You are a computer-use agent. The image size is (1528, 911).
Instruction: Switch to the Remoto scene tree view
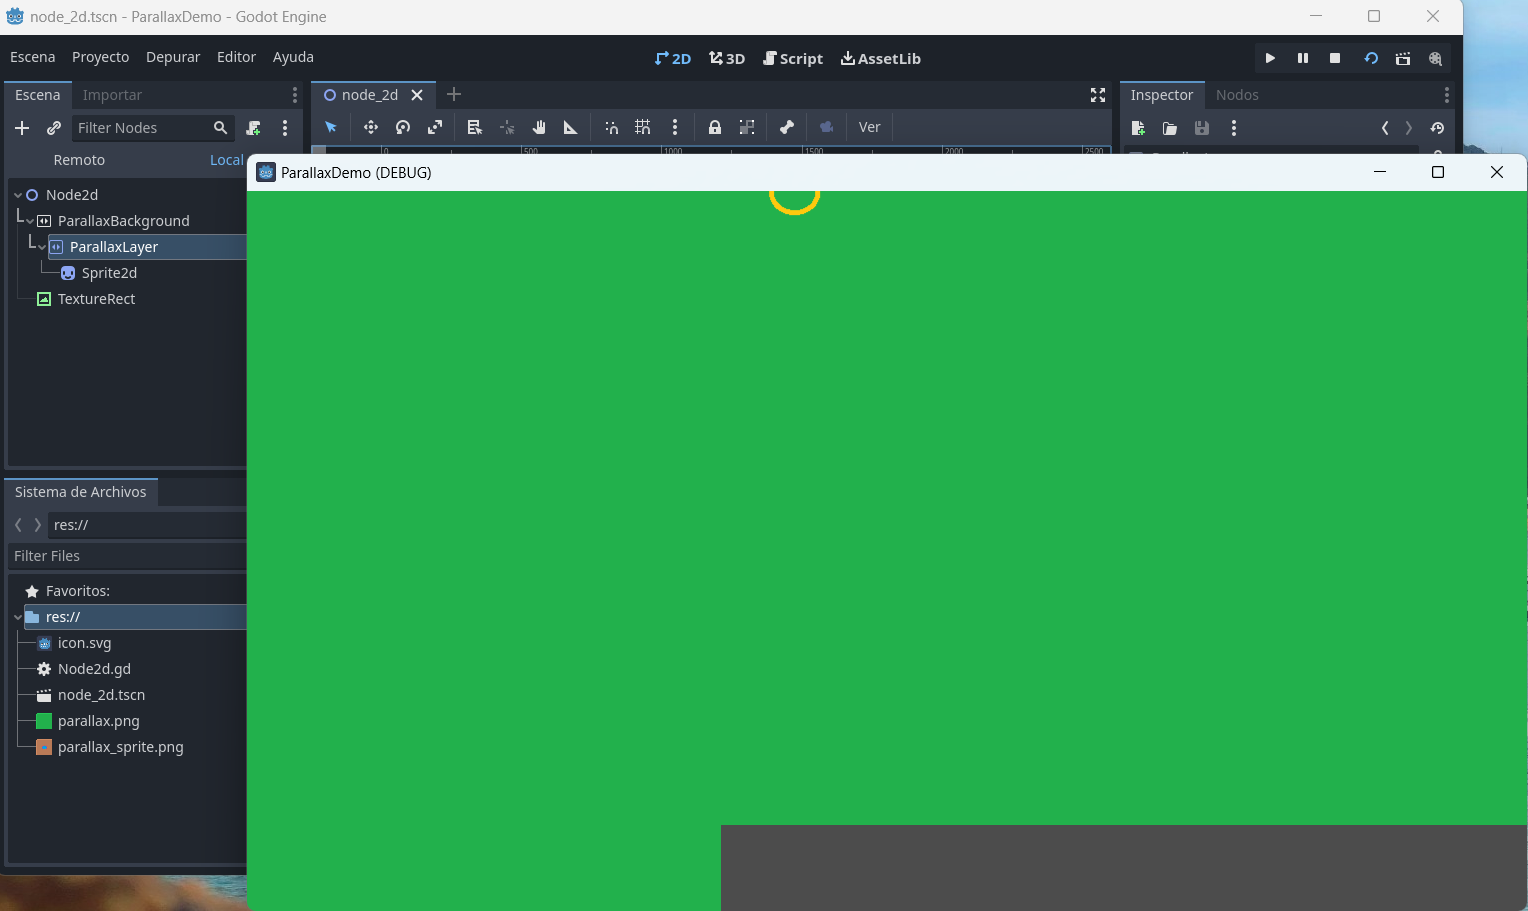pyautogui.click(x=79, y=160)
